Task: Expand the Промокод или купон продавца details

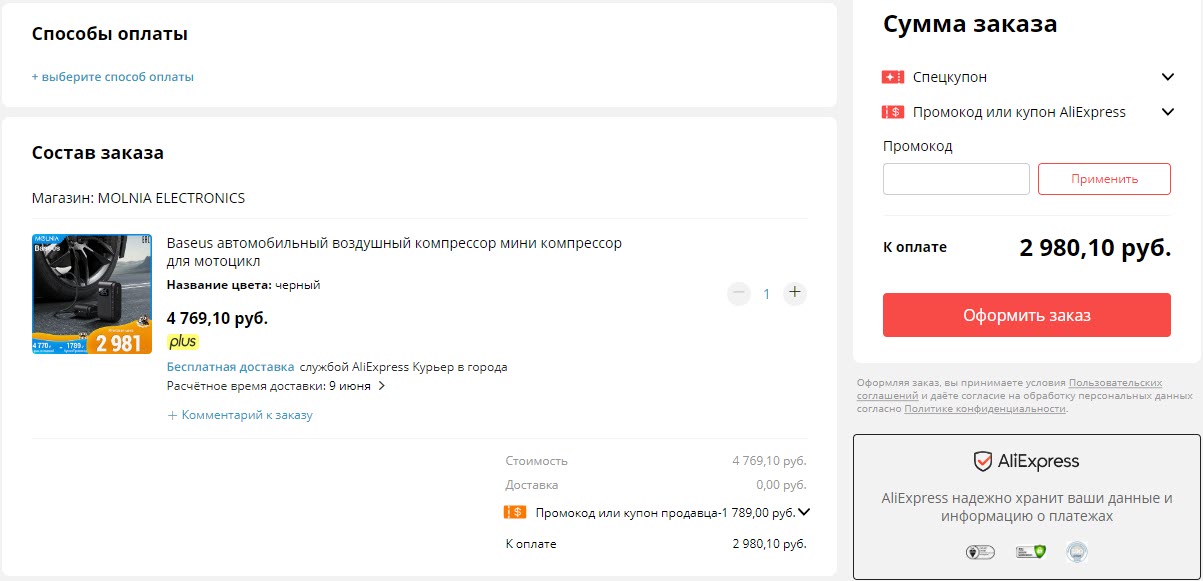Action: point(804,513)
